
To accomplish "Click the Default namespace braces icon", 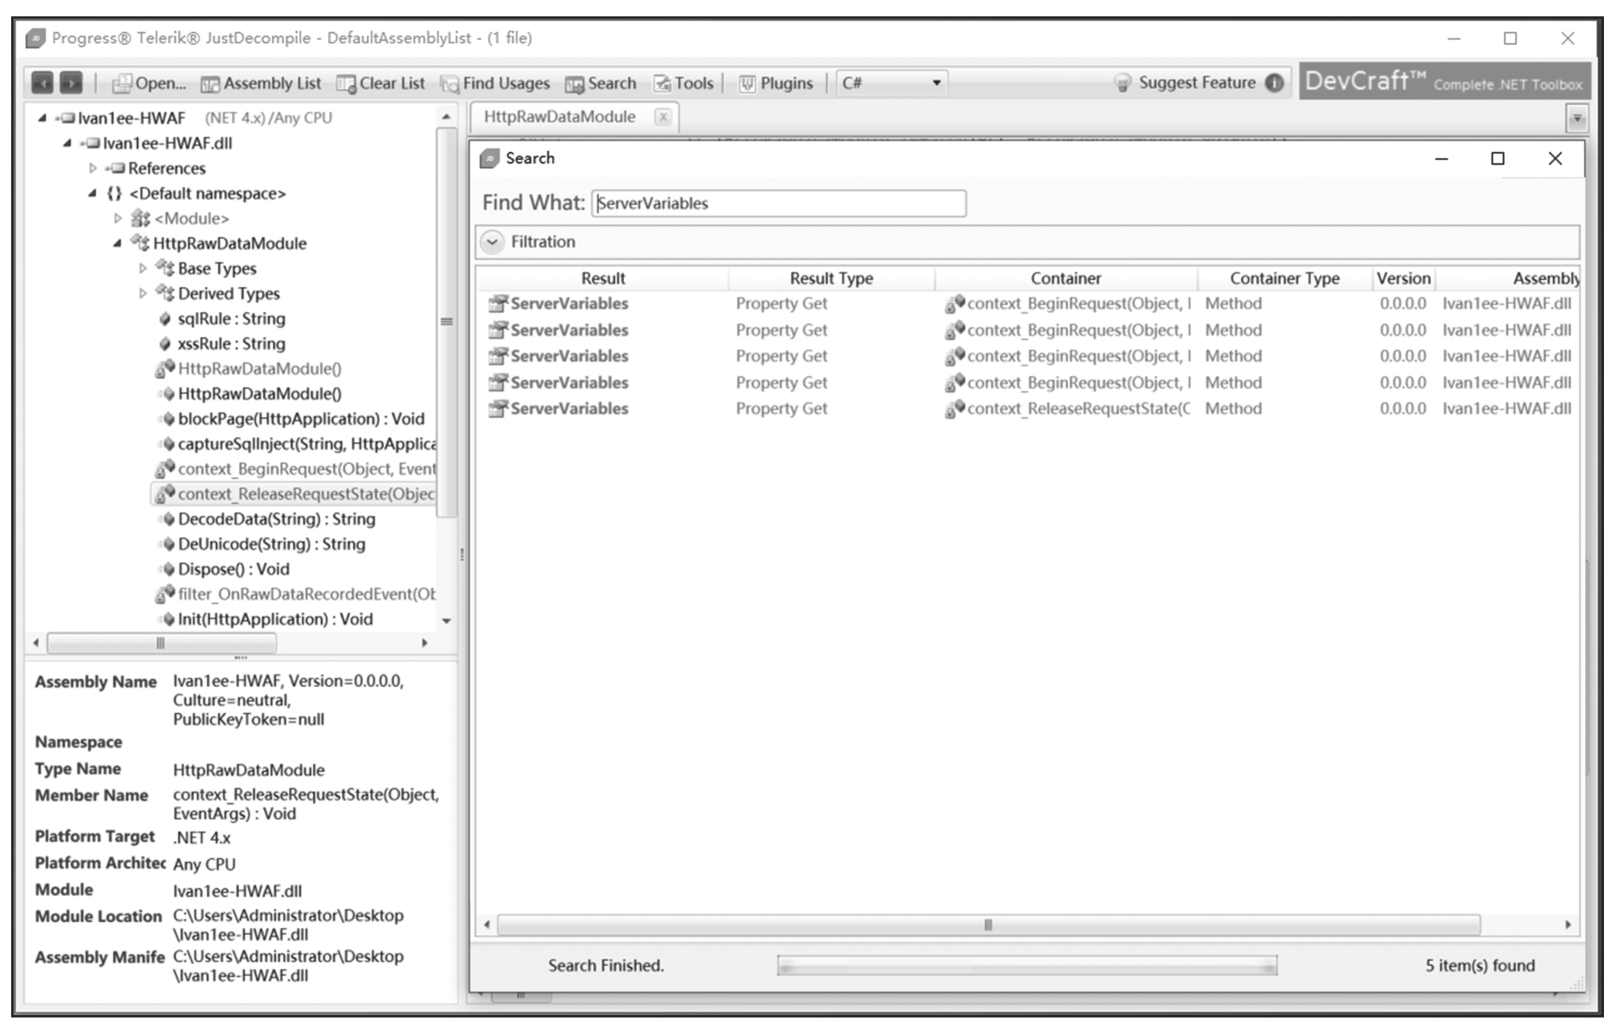I will (114, 193).
